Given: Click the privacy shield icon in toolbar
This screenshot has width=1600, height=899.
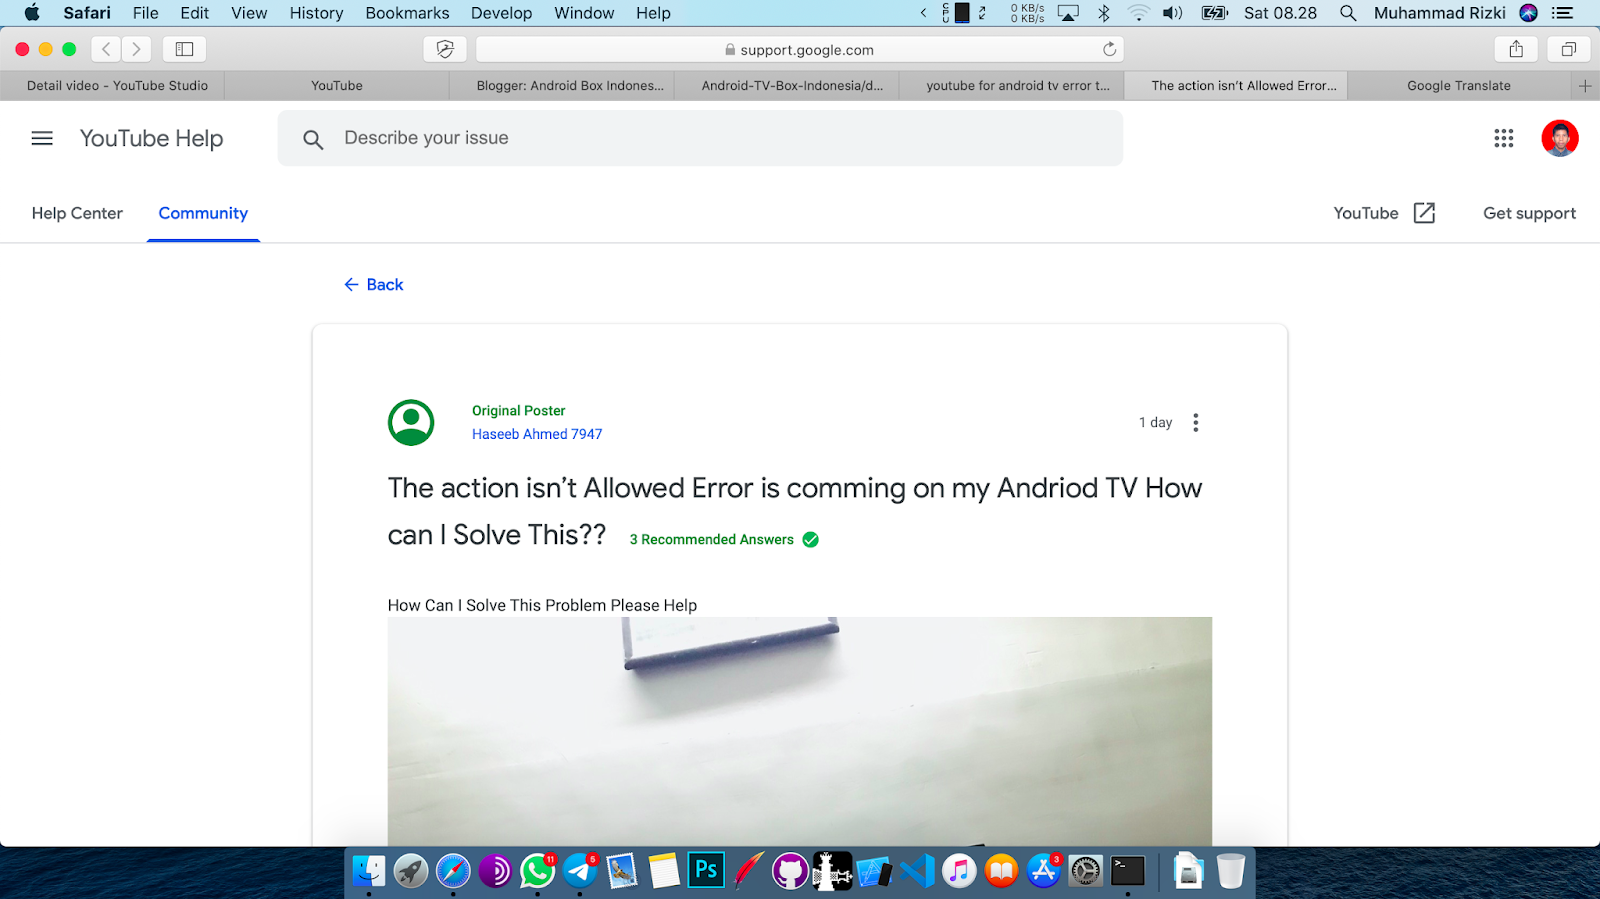Looking at the screenshot, I should (445, 49).
